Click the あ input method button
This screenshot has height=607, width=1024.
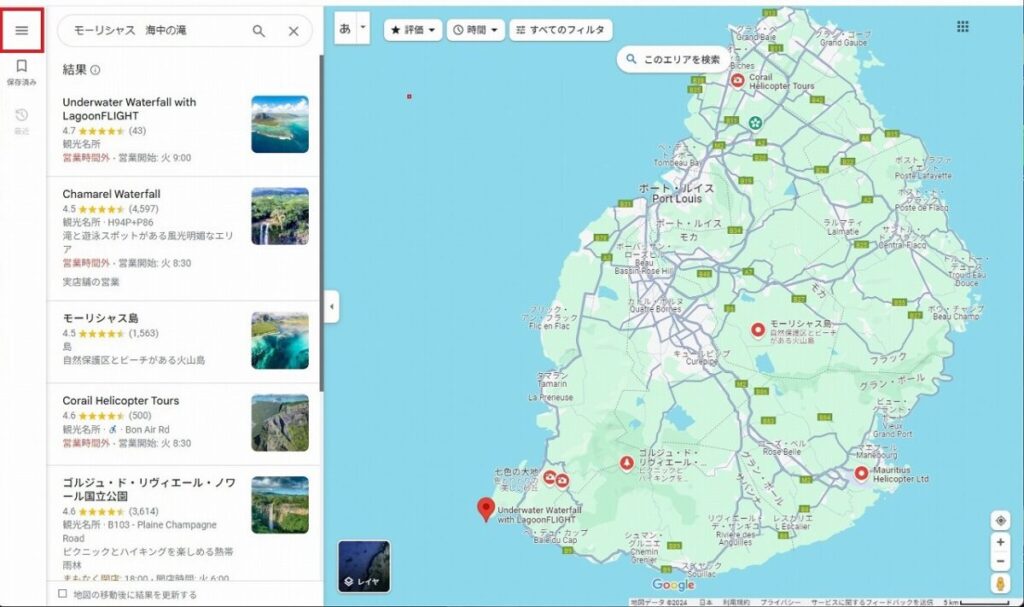[x=345, y=28]
